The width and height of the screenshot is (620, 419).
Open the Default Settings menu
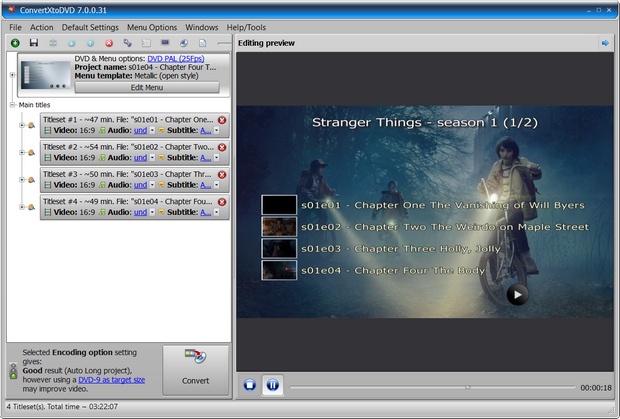pos(90,27)
